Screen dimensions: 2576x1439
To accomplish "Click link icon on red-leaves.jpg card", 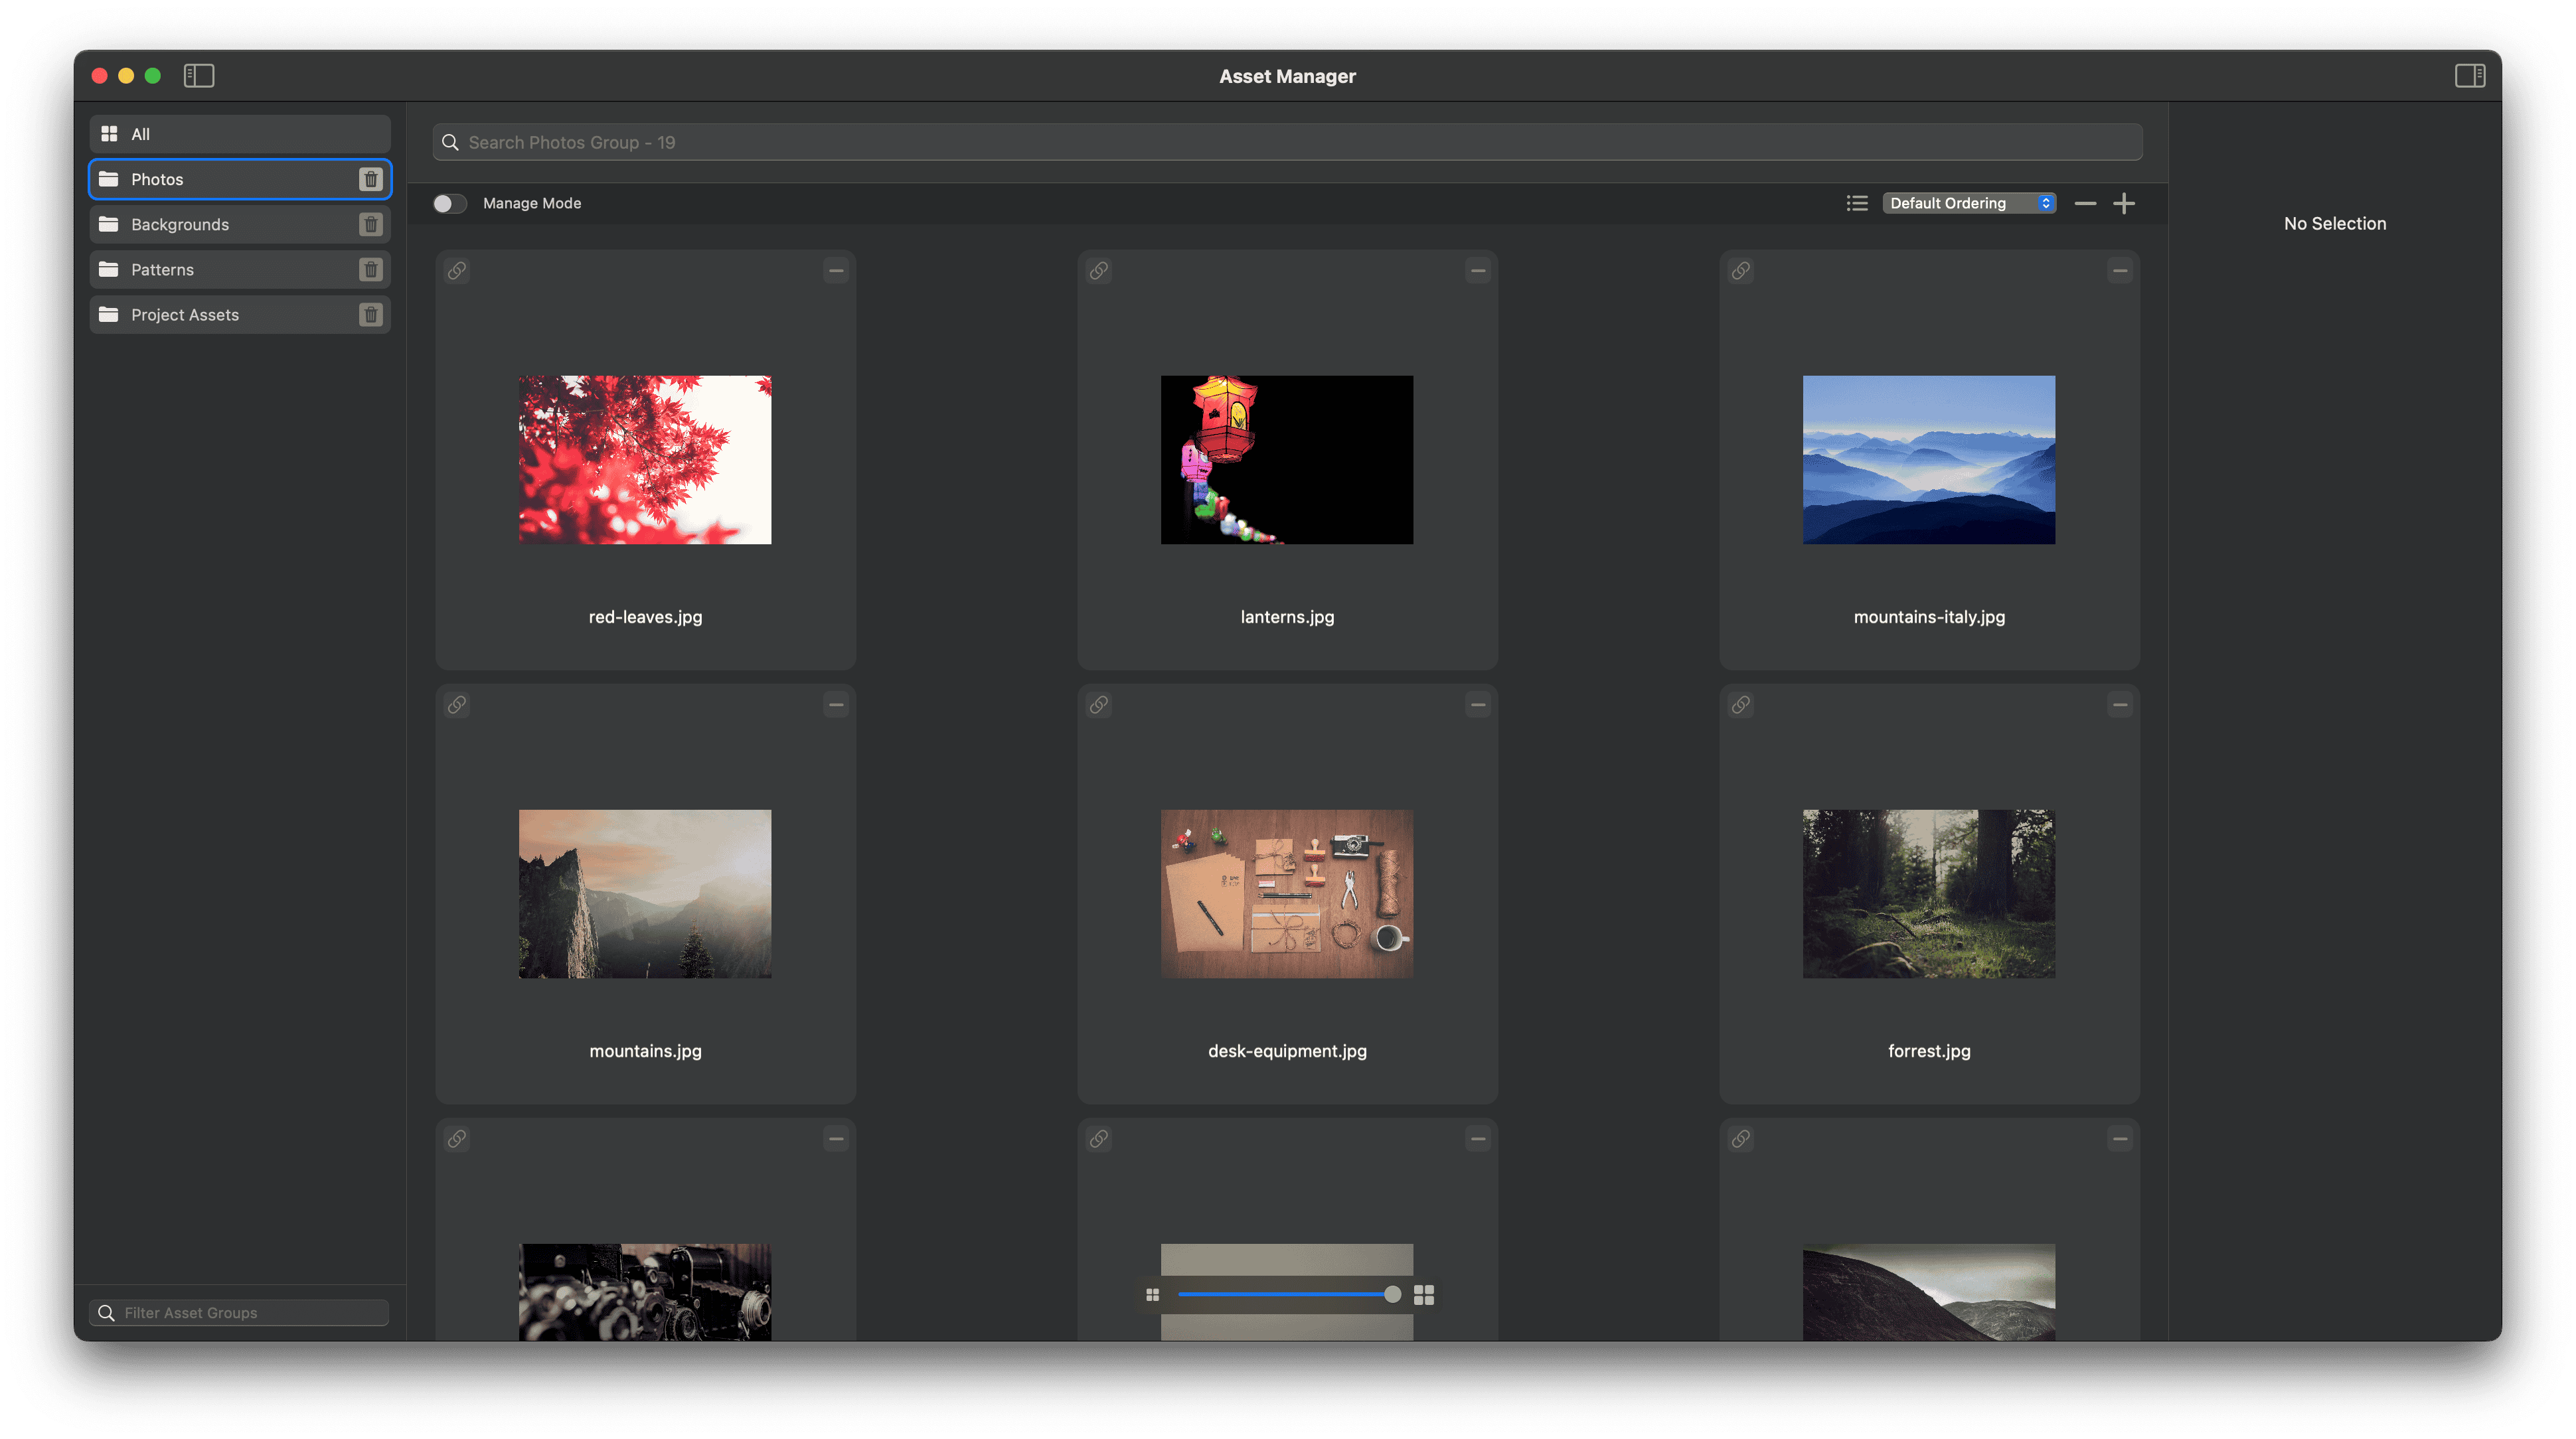I will [457, 271].
